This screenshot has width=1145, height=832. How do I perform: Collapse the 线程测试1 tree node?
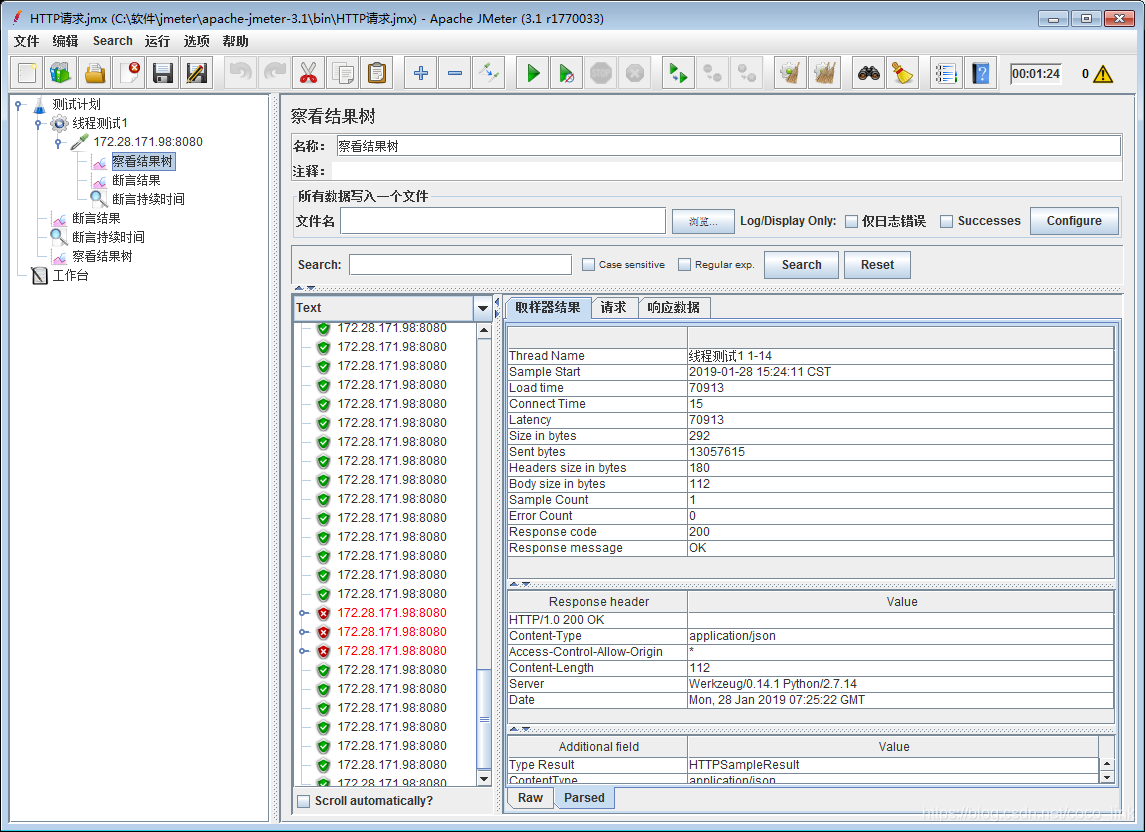point(38,123)
